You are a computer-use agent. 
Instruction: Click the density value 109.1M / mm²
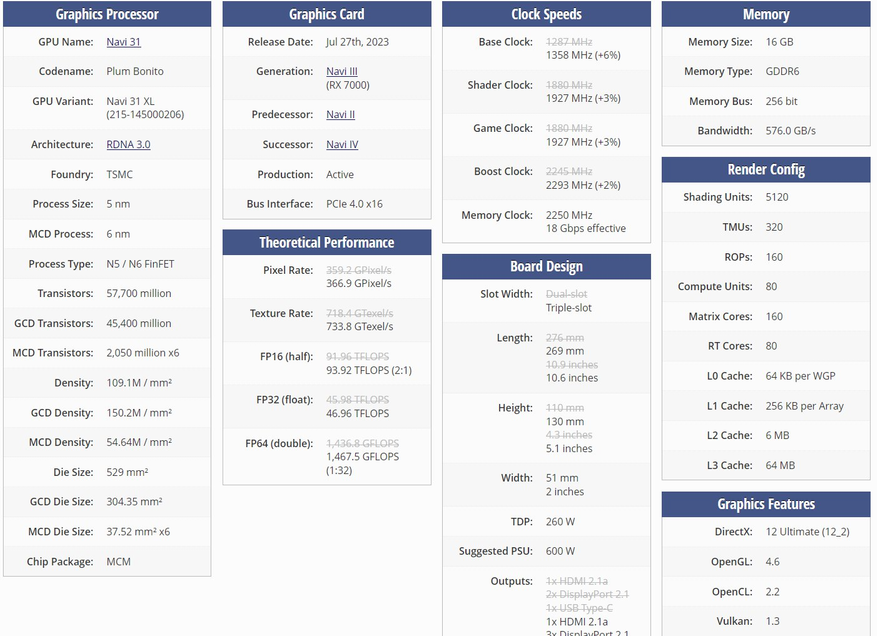pos(139,383)
